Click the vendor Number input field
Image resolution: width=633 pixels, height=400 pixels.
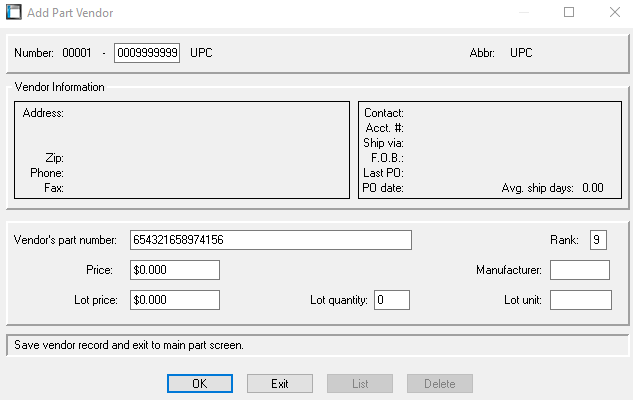pos(147,52)
